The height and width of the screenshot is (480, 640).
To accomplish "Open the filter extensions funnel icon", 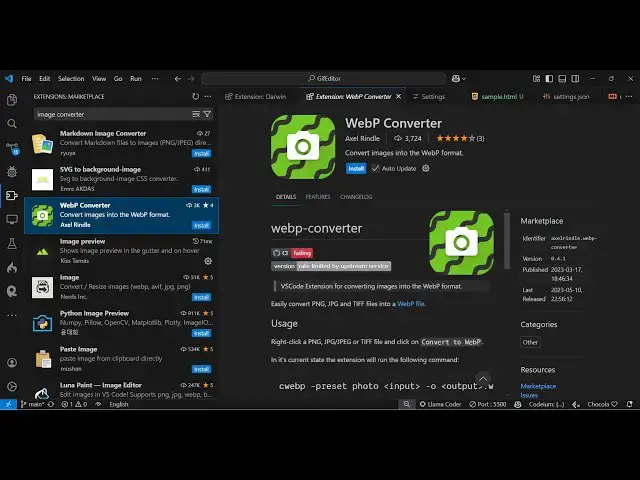I will pos(207,114).
